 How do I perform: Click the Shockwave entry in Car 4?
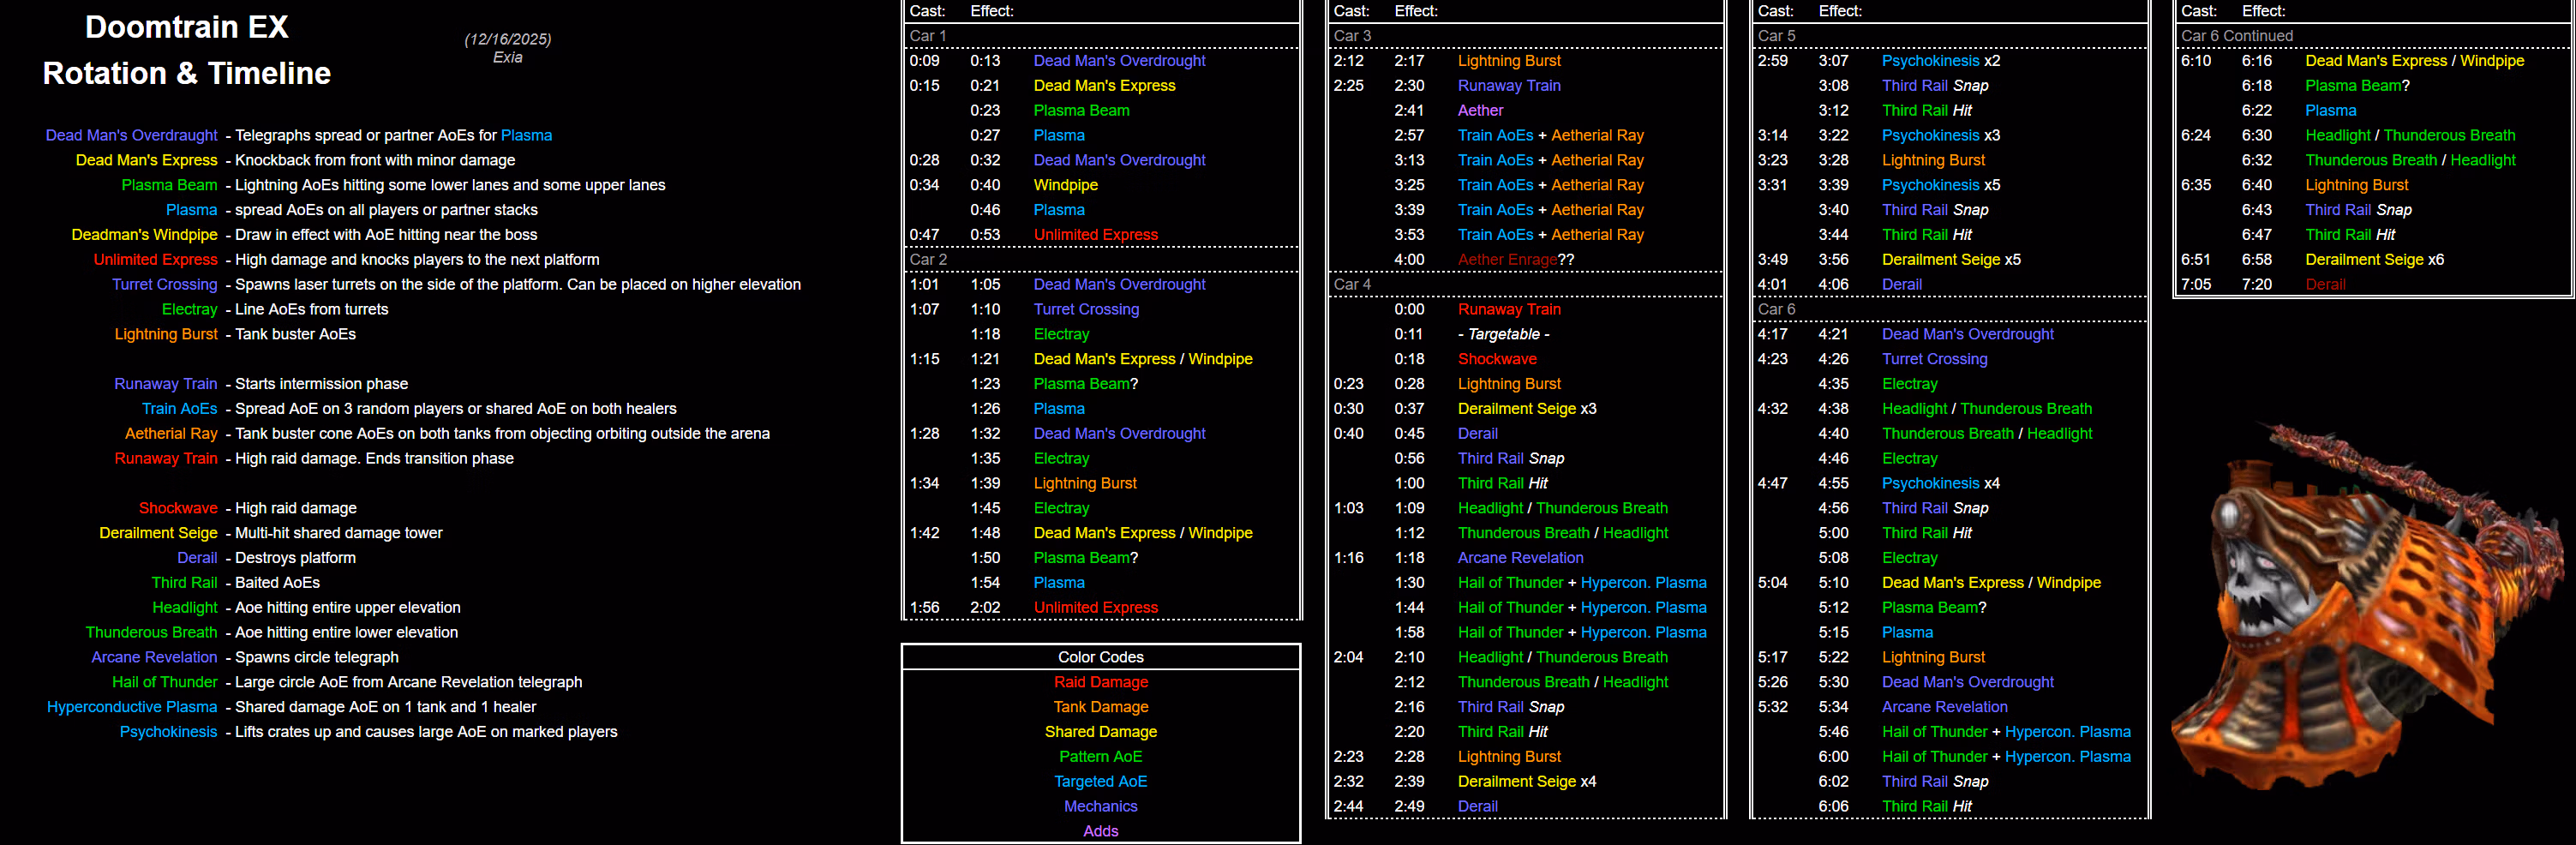[1495, 359]
